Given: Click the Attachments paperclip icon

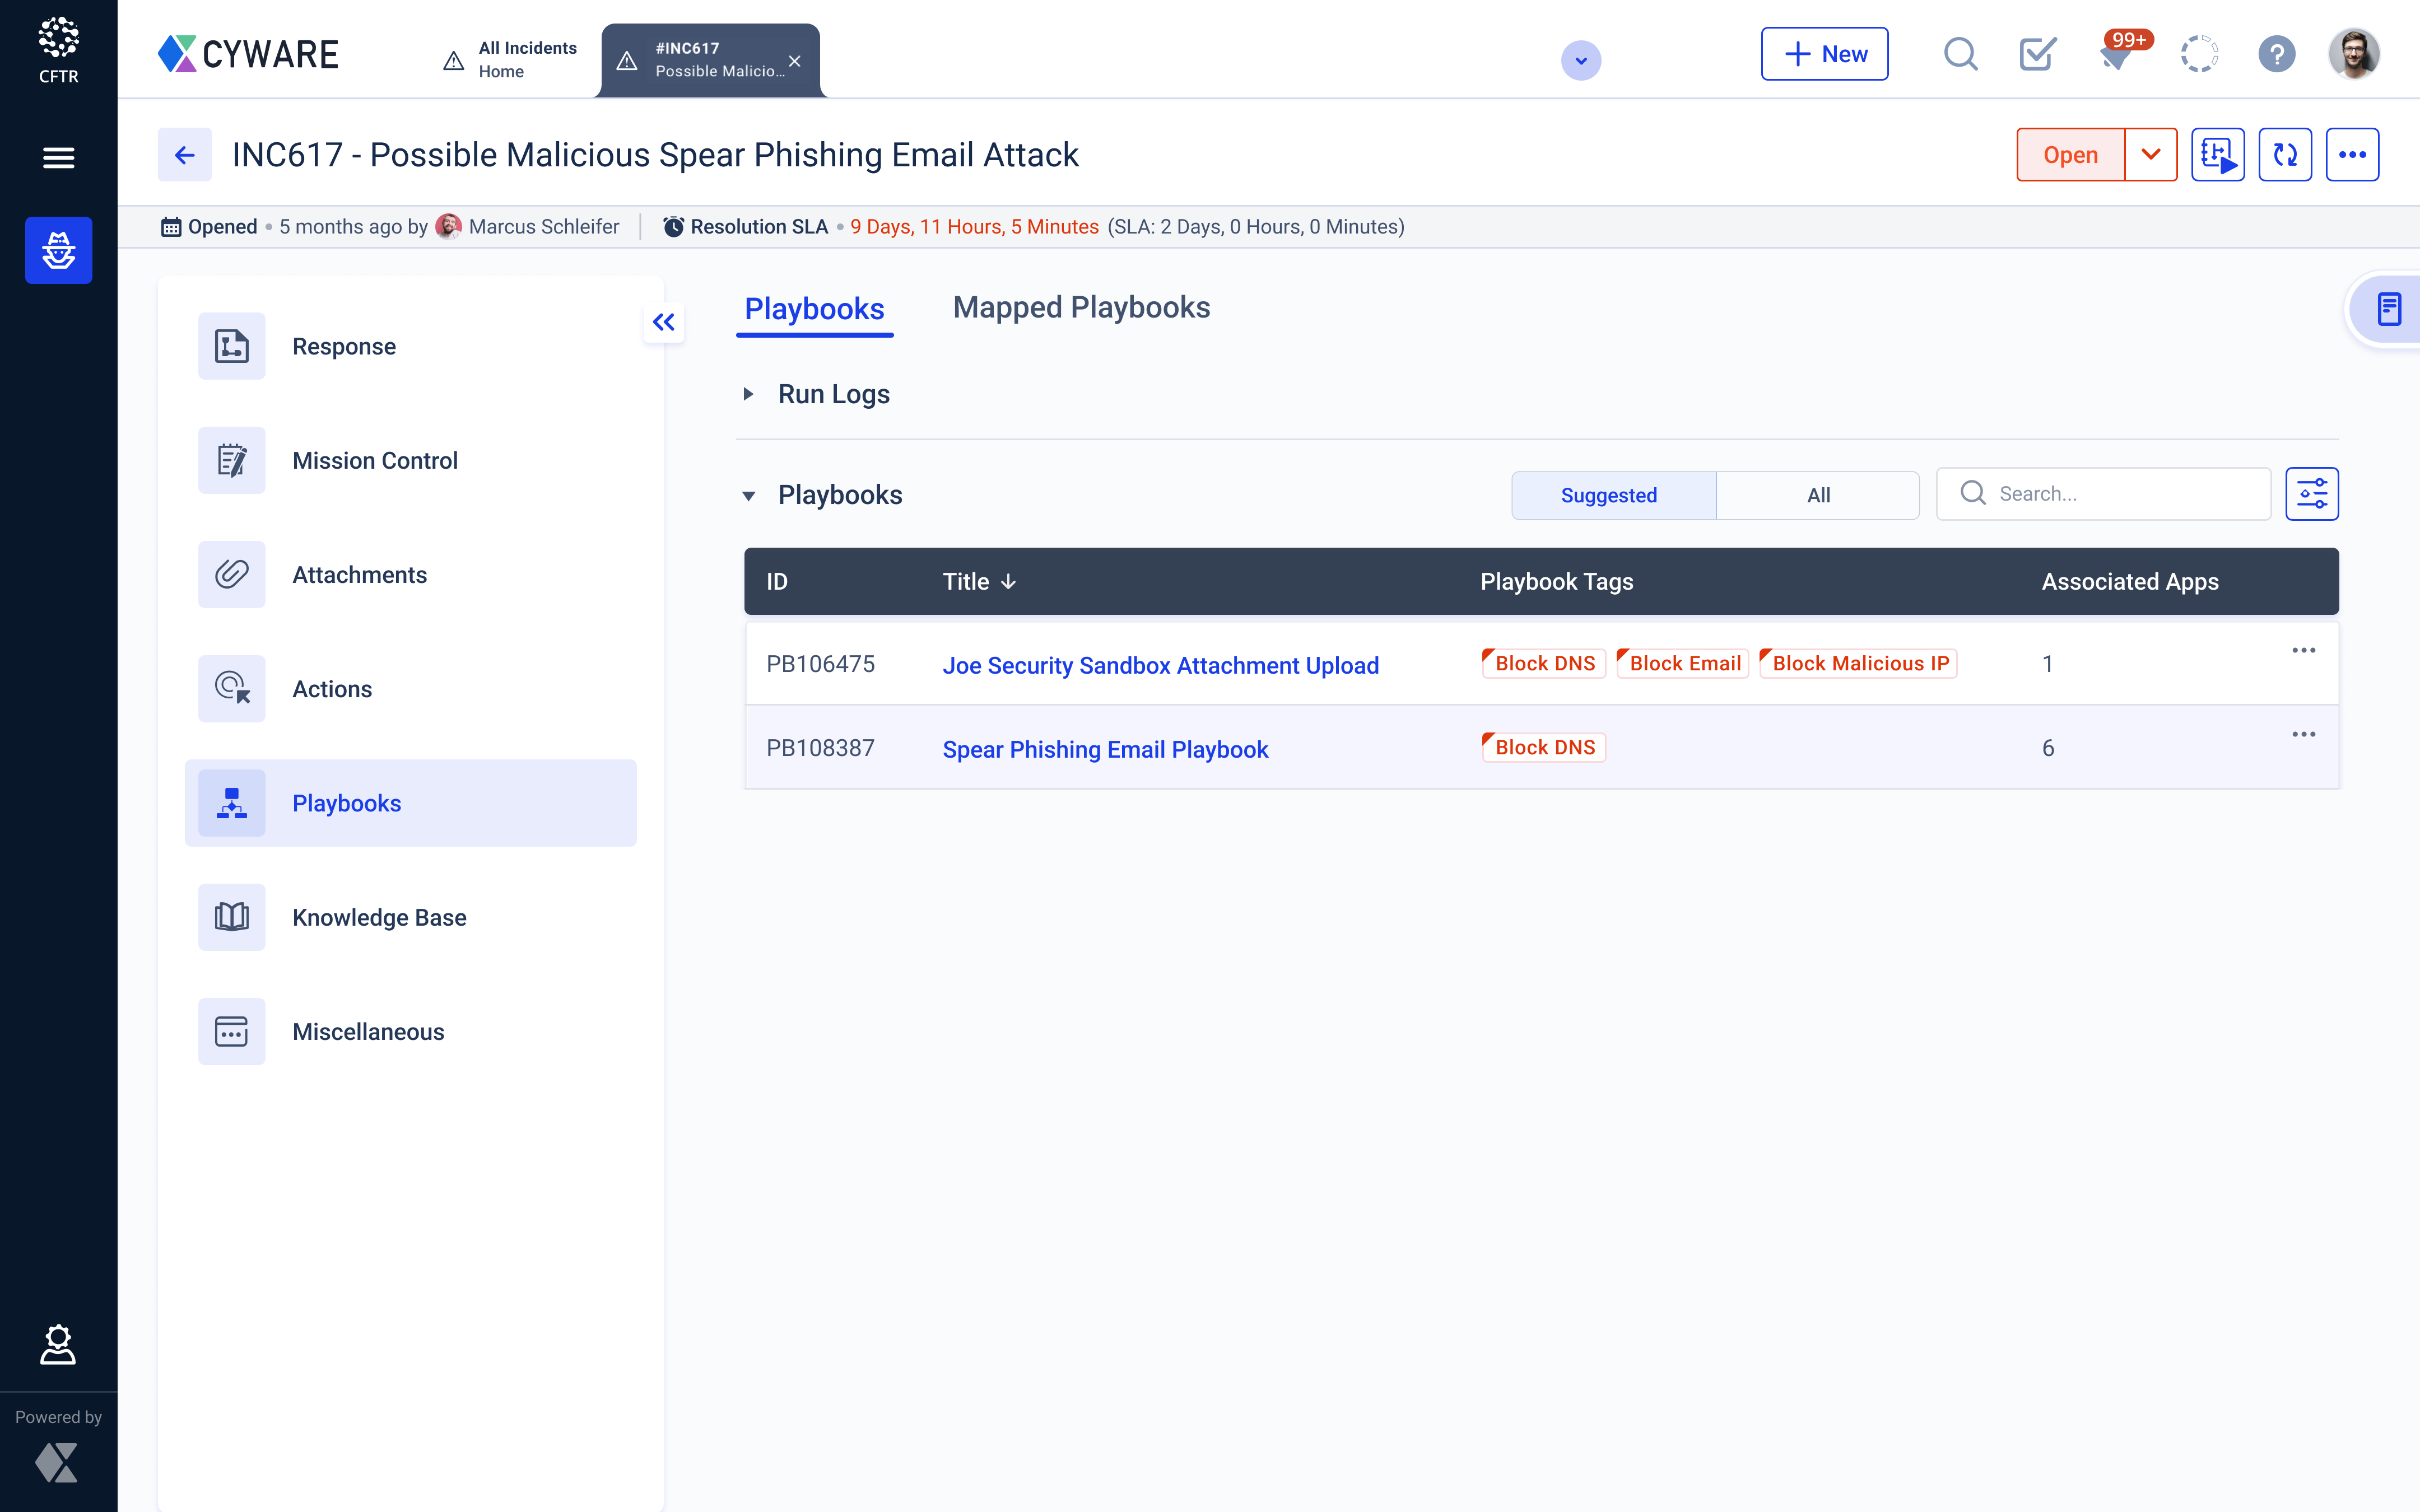Looking at the screenshot, I should (231, 575).
